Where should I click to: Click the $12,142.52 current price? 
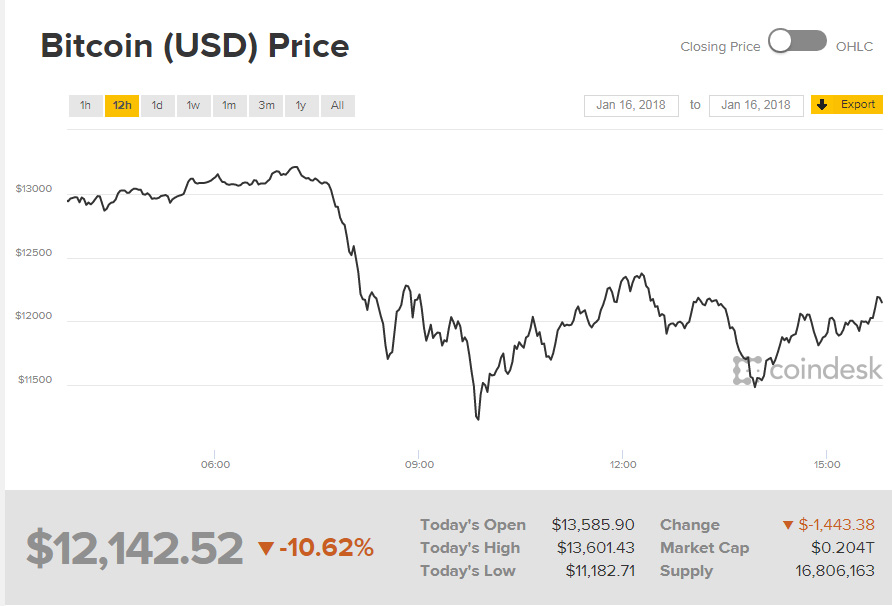tap(135, 548)
